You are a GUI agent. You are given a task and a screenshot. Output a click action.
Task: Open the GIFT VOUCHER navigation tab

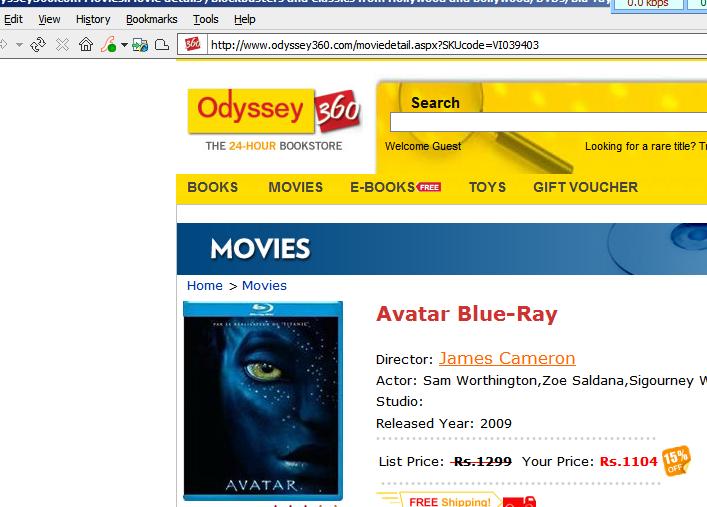coord(585,187)
